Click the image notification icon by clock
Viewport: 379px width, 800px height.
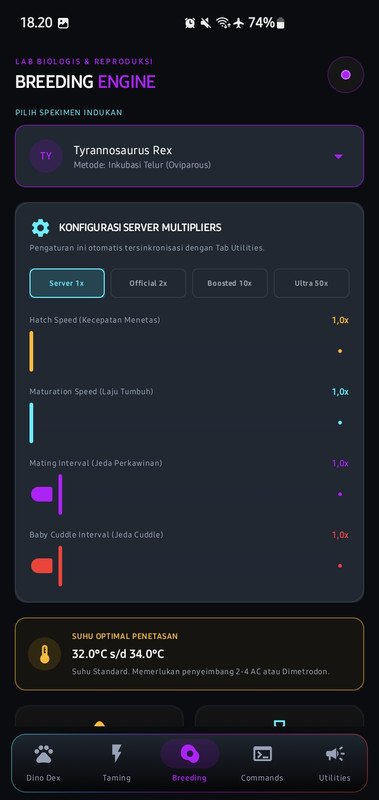tap(63, 23)
